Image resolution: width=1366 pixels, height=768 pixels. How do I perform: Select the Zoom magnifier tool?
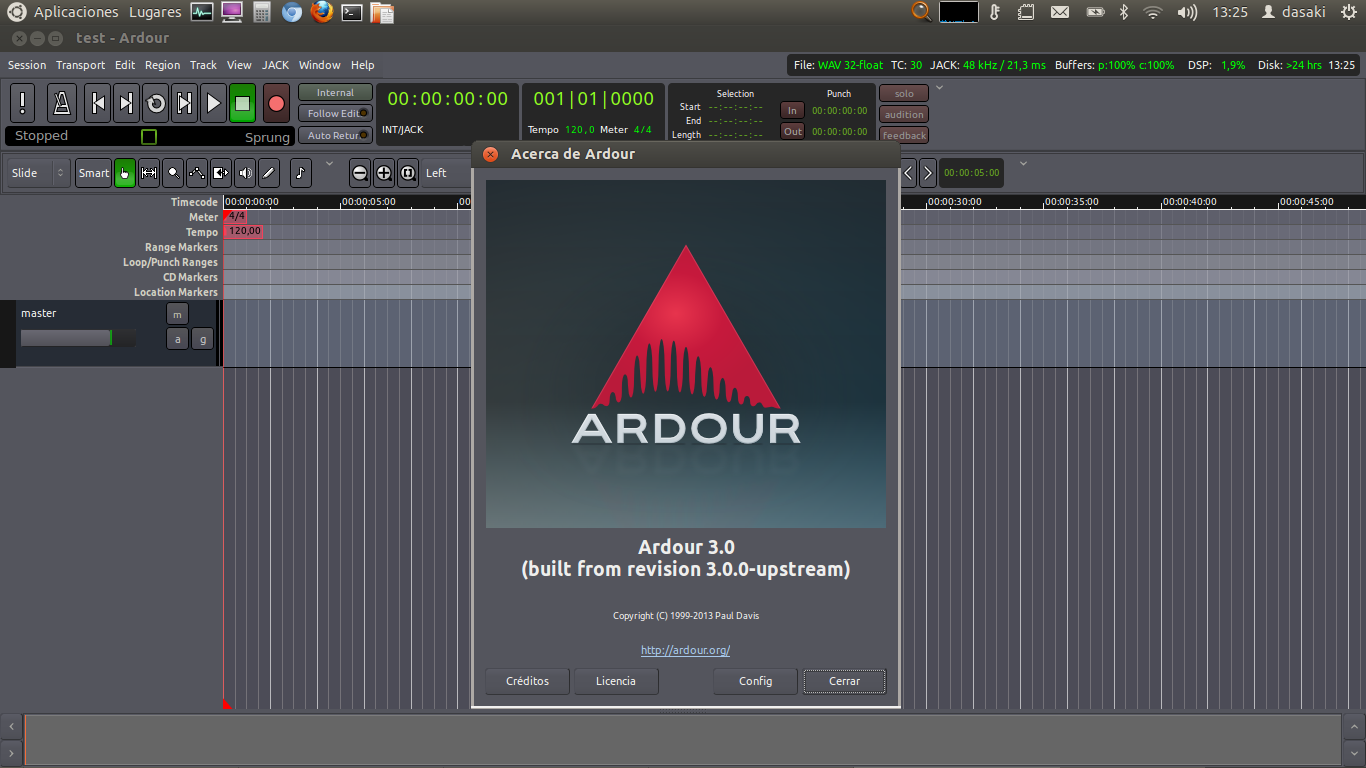click(173, 173)
